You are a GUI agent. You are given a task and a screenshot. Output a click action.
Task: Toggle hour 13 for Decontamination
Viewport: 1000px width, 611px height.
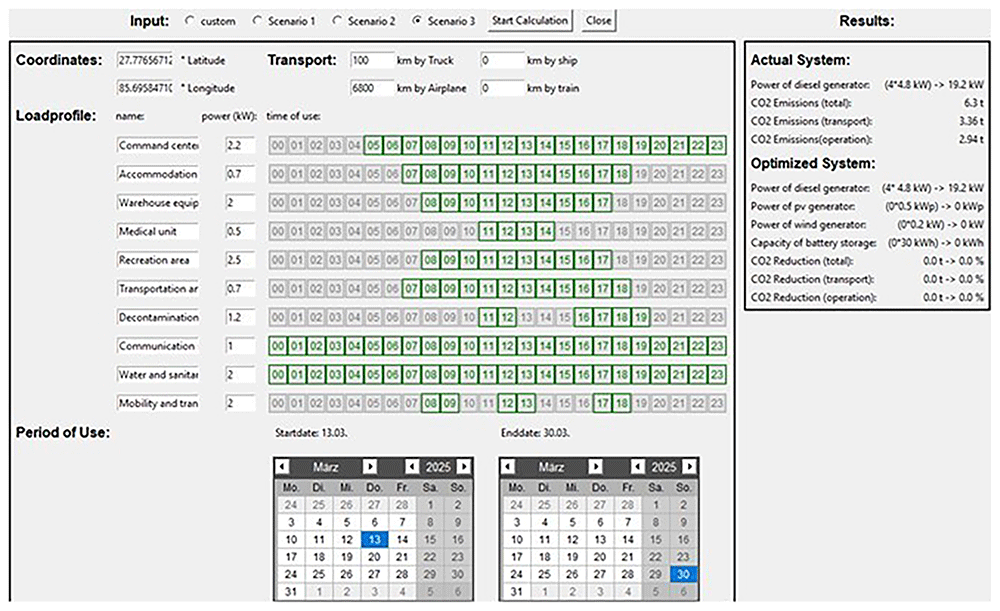tap(526, 318)
